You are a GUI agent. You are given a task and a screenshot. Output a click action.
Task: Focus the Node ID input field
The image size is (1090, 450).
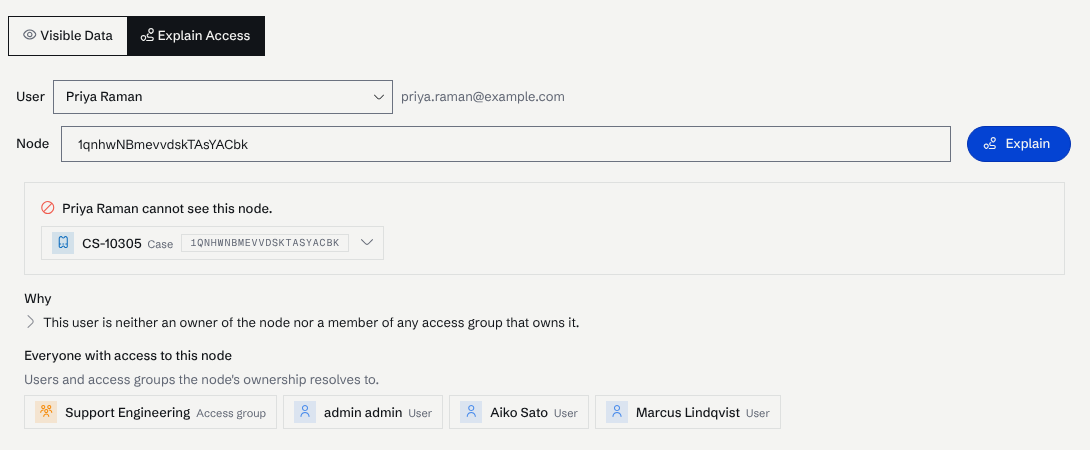click(x=505, y=144)
